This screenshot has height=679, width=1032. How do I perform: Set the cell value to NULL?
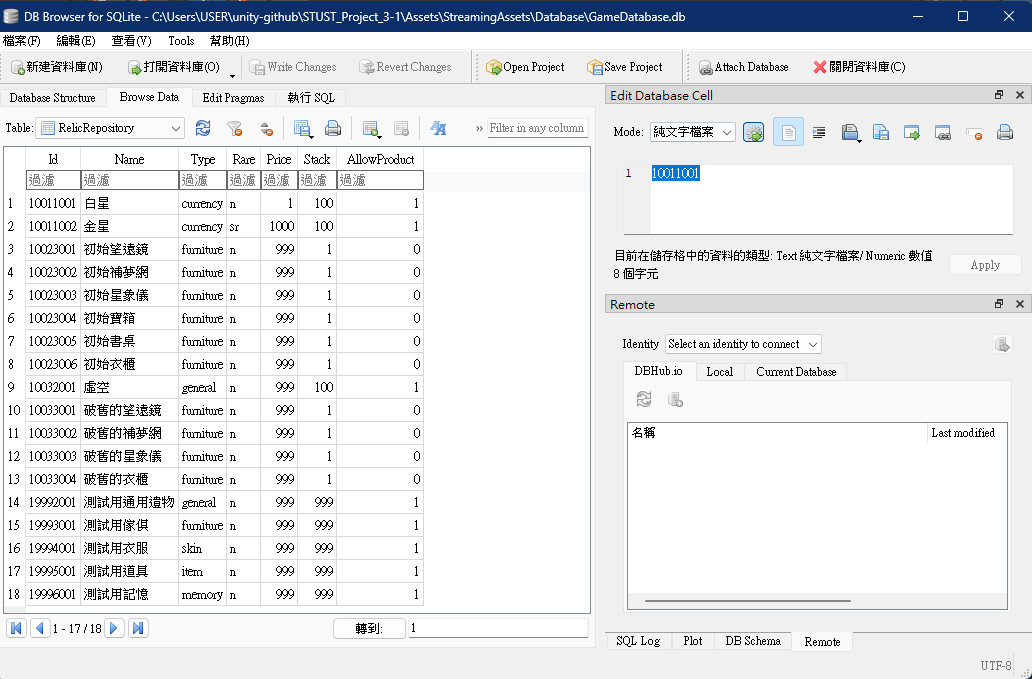click(974, 132)
